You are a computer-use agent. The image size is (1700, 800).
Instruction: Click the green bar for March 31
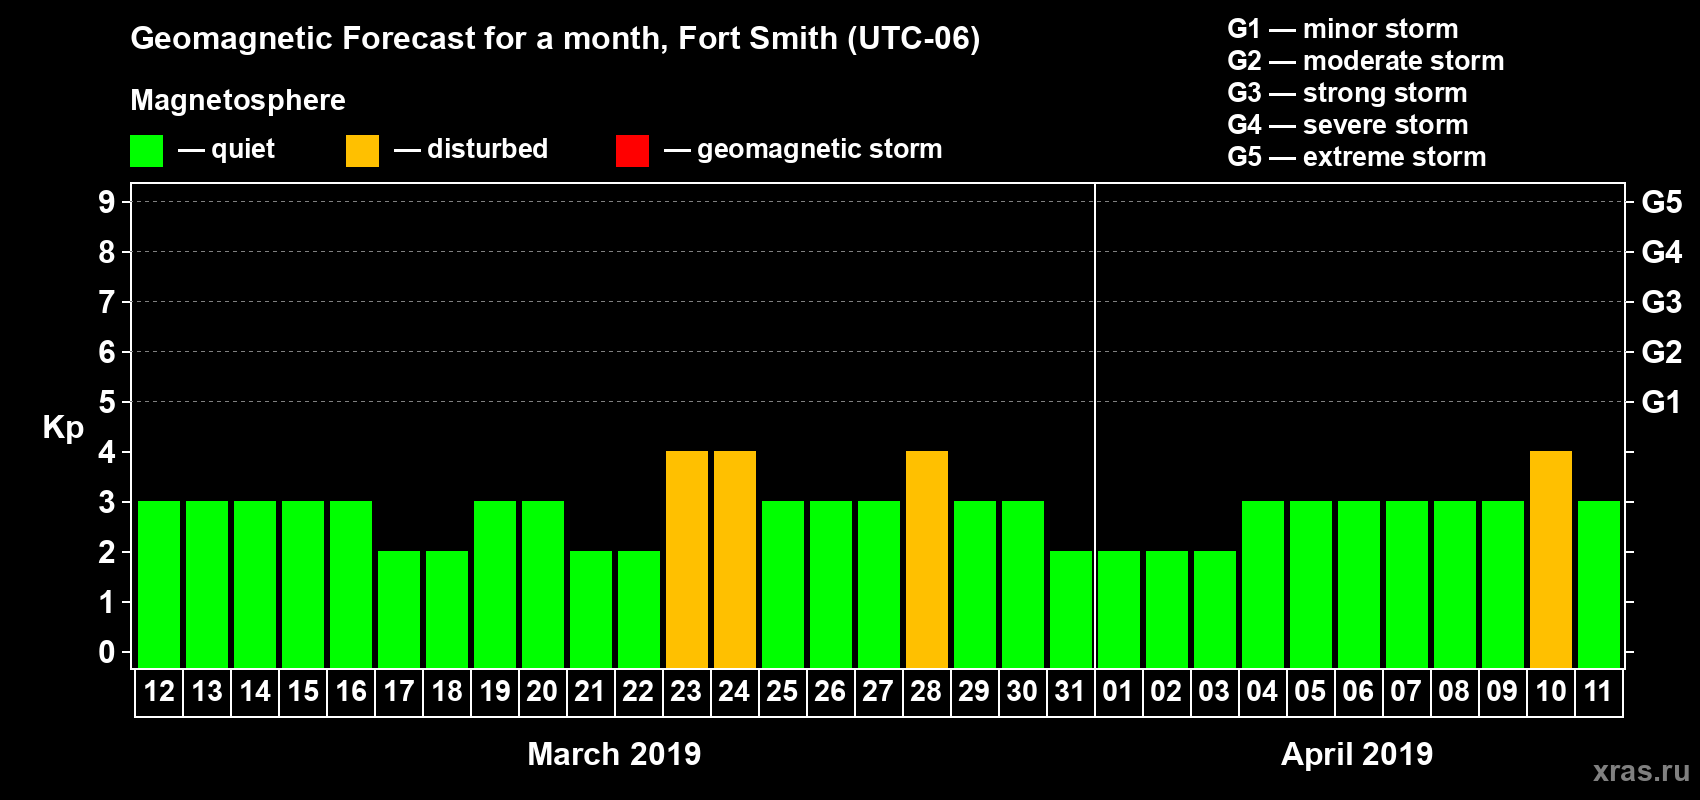pos(1071,610)
